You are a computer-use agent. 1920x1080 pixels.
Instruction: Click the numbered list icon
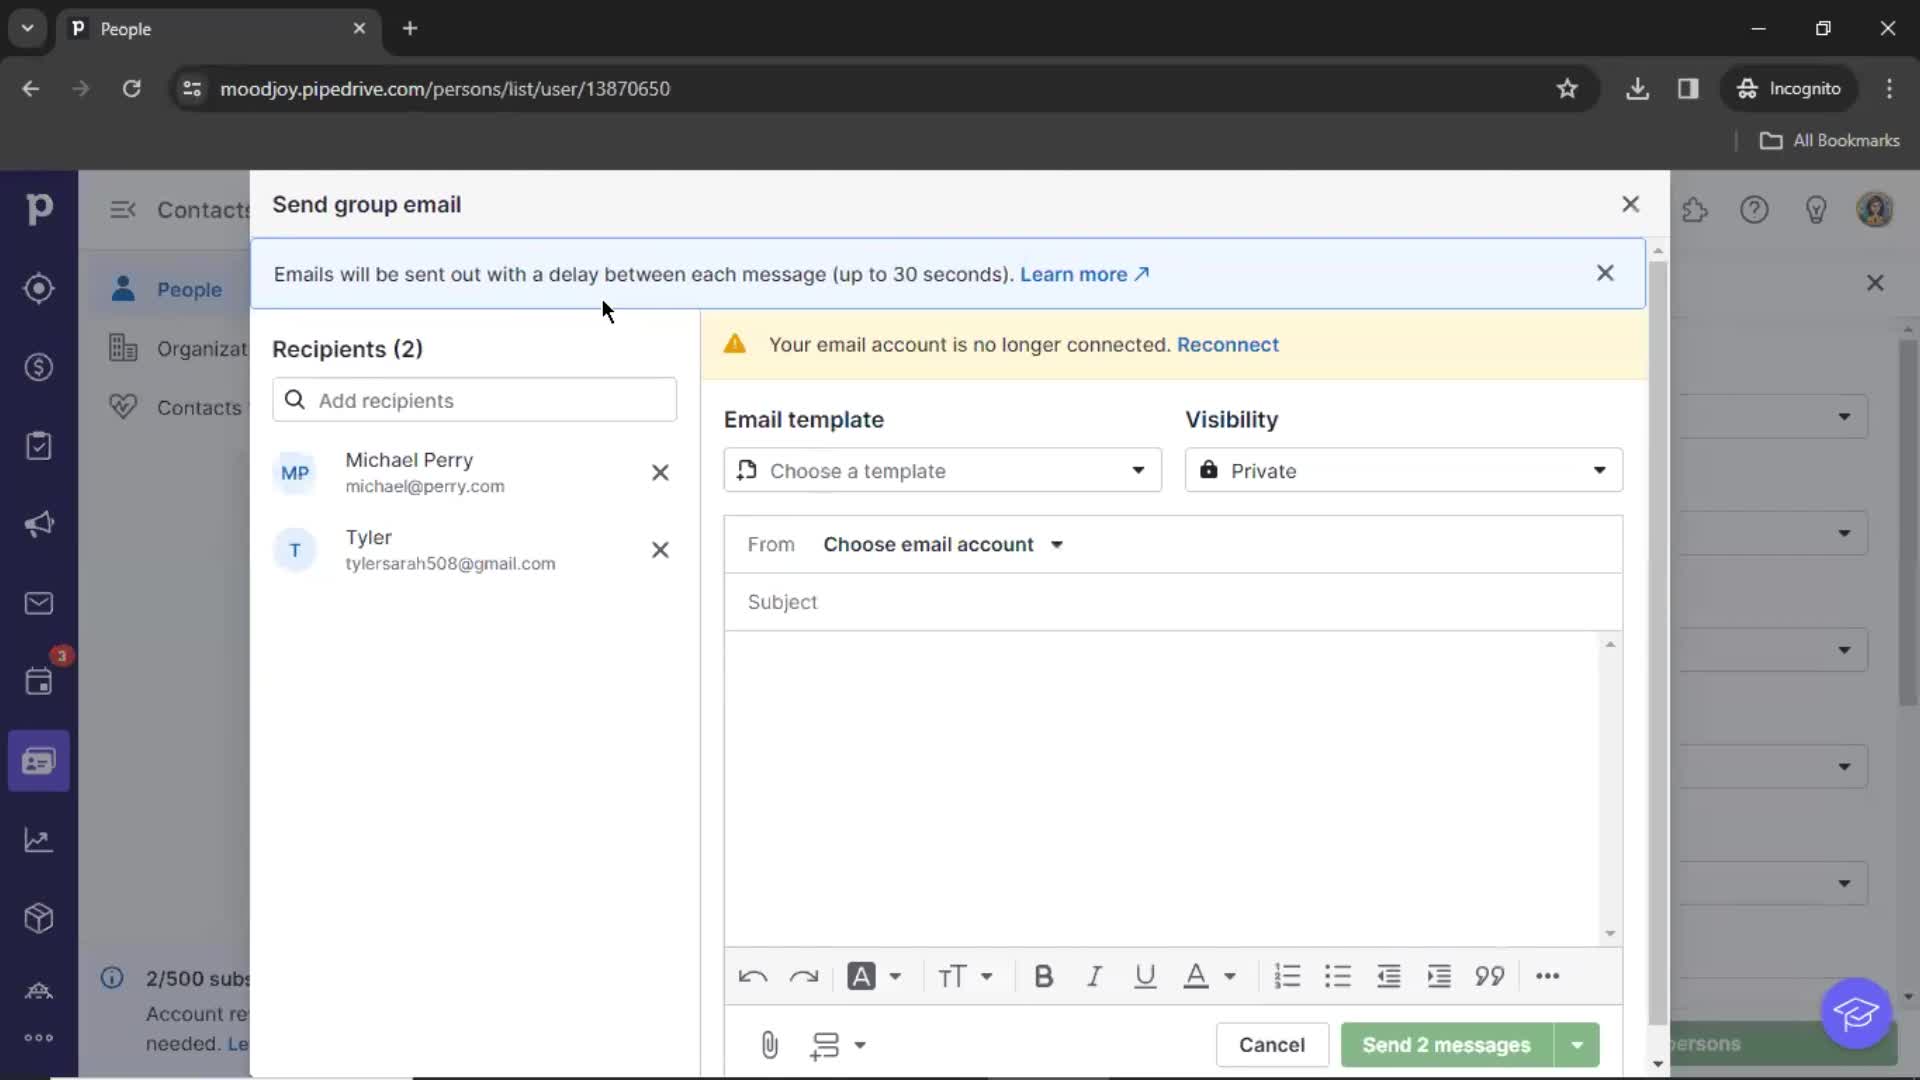[x=1286, y=976]
